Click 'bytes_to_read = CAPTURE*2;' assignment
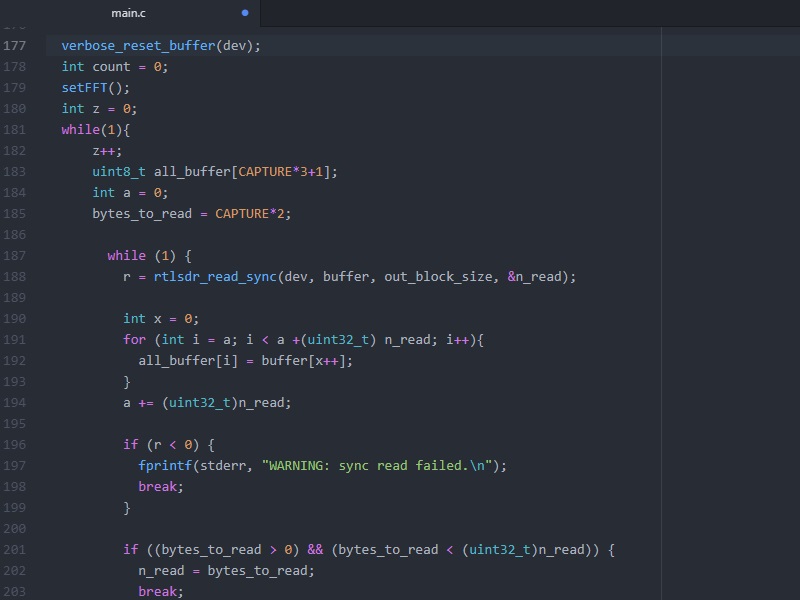Viewport: 800px width, 600px height. (x=192, y=214)
